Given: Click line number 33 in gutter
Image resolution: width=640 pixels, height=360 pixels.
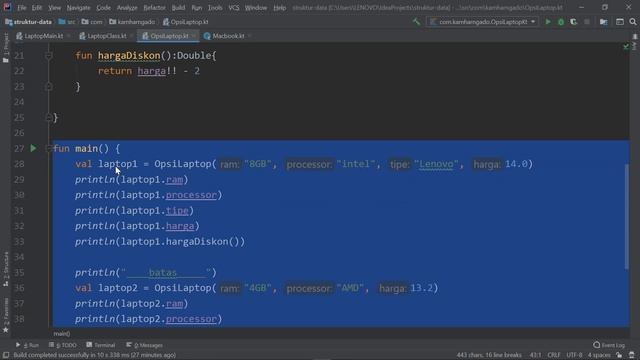Looking at the screenshot, I should pos(19,242).
